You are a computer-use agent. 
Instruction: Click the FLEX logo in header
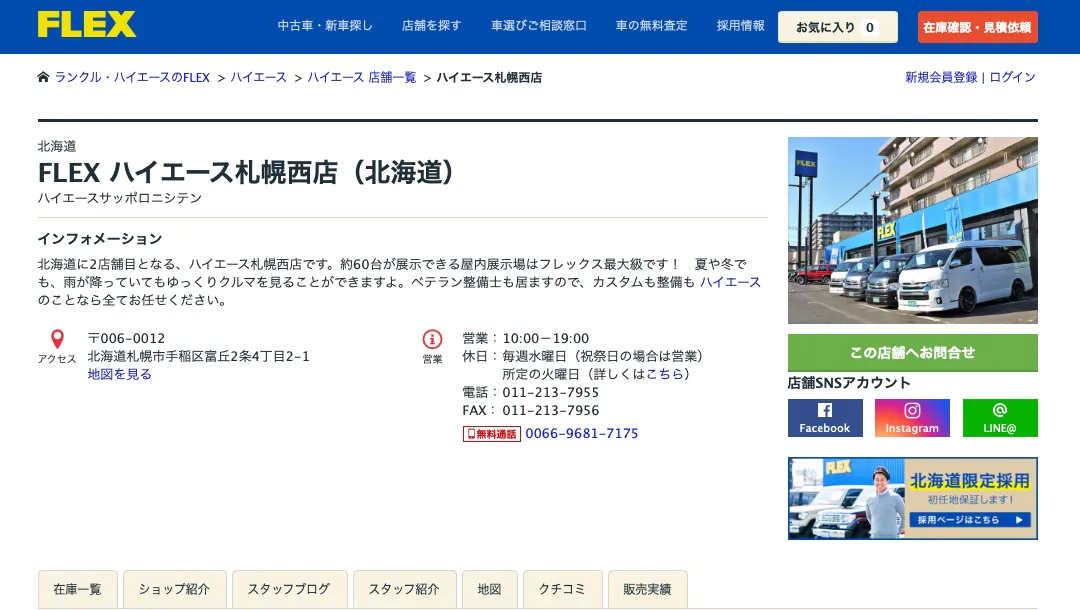87,25
